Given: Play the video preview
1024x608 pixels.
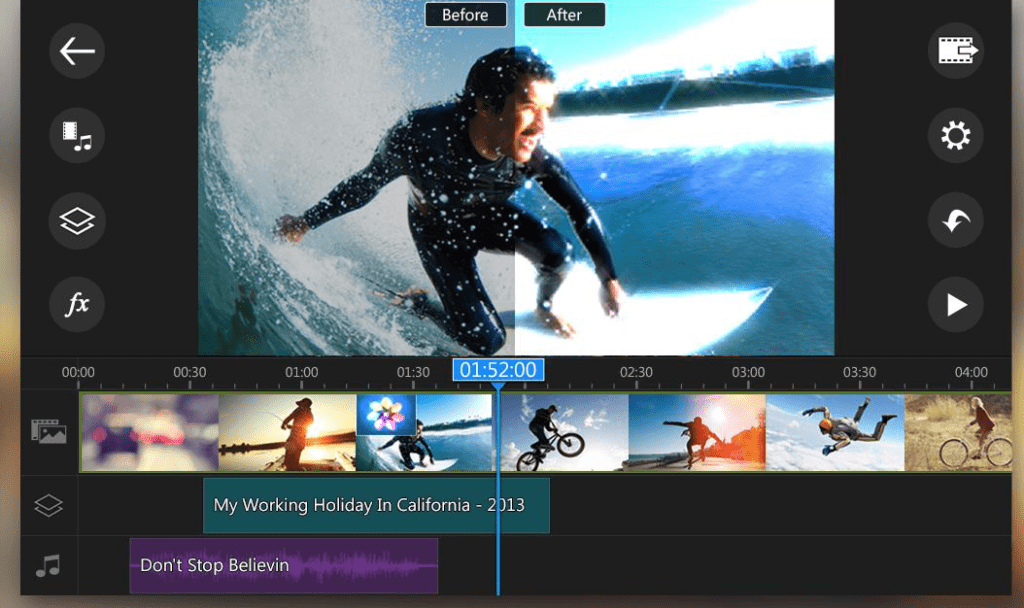Looking at the screenshot, I should 955,305.
